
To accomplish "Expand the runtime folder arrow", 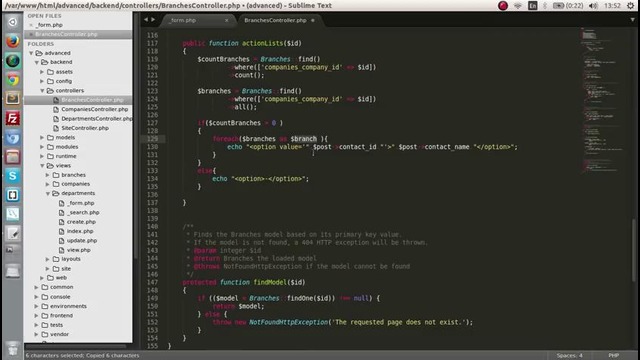I will pos(42,156).
